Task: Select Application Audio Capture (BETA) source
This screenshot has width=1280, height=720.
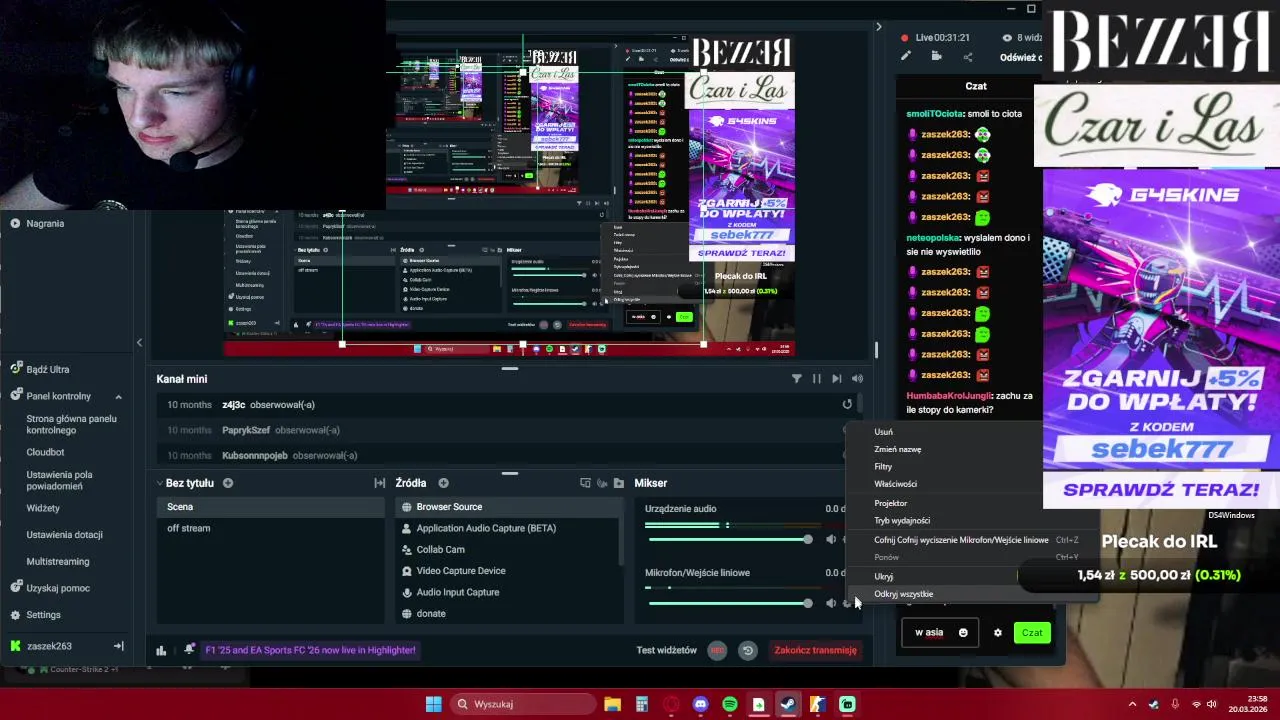Action: point(508,528)
